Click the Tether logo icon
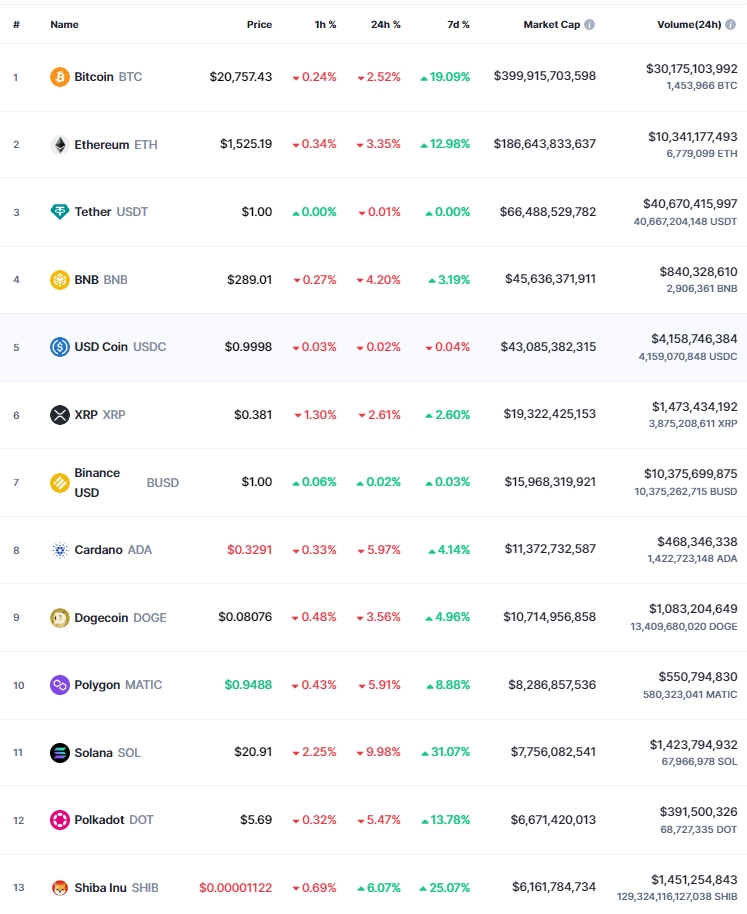Screen dimensions: 747x914 [x=59, y=212]
